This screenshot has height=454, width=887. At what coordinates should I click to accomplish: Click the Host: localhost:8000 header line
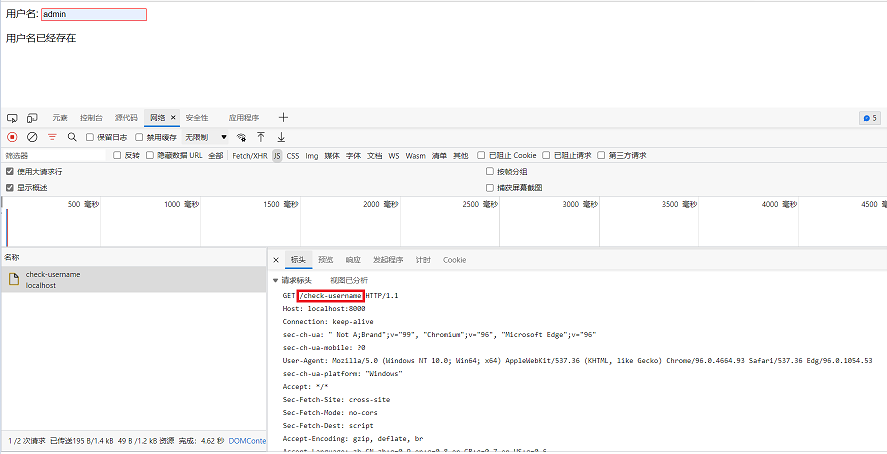[324, 309]
